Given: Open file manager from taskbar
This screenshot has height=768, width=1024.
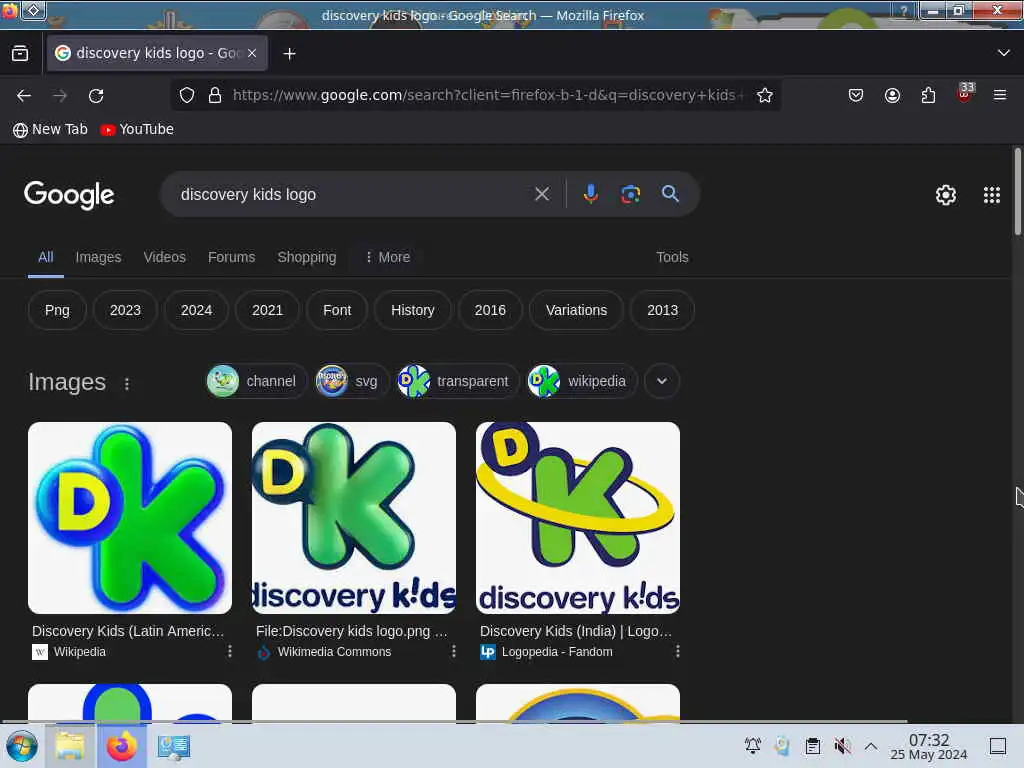Looking at the screenshot, I should pos(70,746).
